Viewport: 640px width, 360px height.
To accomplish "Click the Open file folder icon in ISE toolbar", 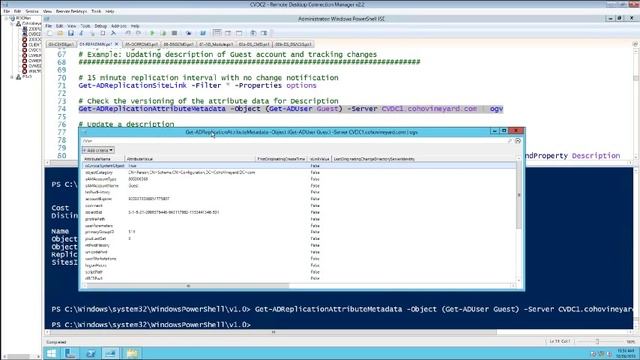I will [60, 33].
